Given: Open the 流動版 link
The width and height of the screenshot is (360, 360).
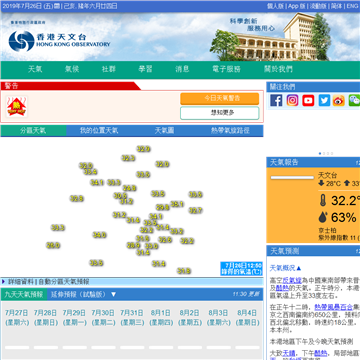Looking at the screenshot, I should tap(319, 6).
